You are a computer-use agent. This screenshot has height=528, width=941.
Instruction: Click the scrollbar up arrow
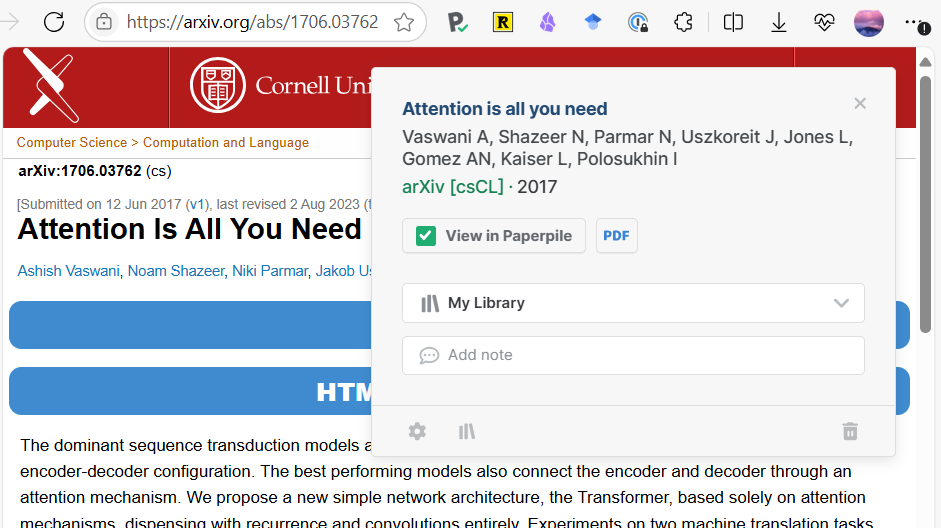pyautogui.click(x=925, y=62)
